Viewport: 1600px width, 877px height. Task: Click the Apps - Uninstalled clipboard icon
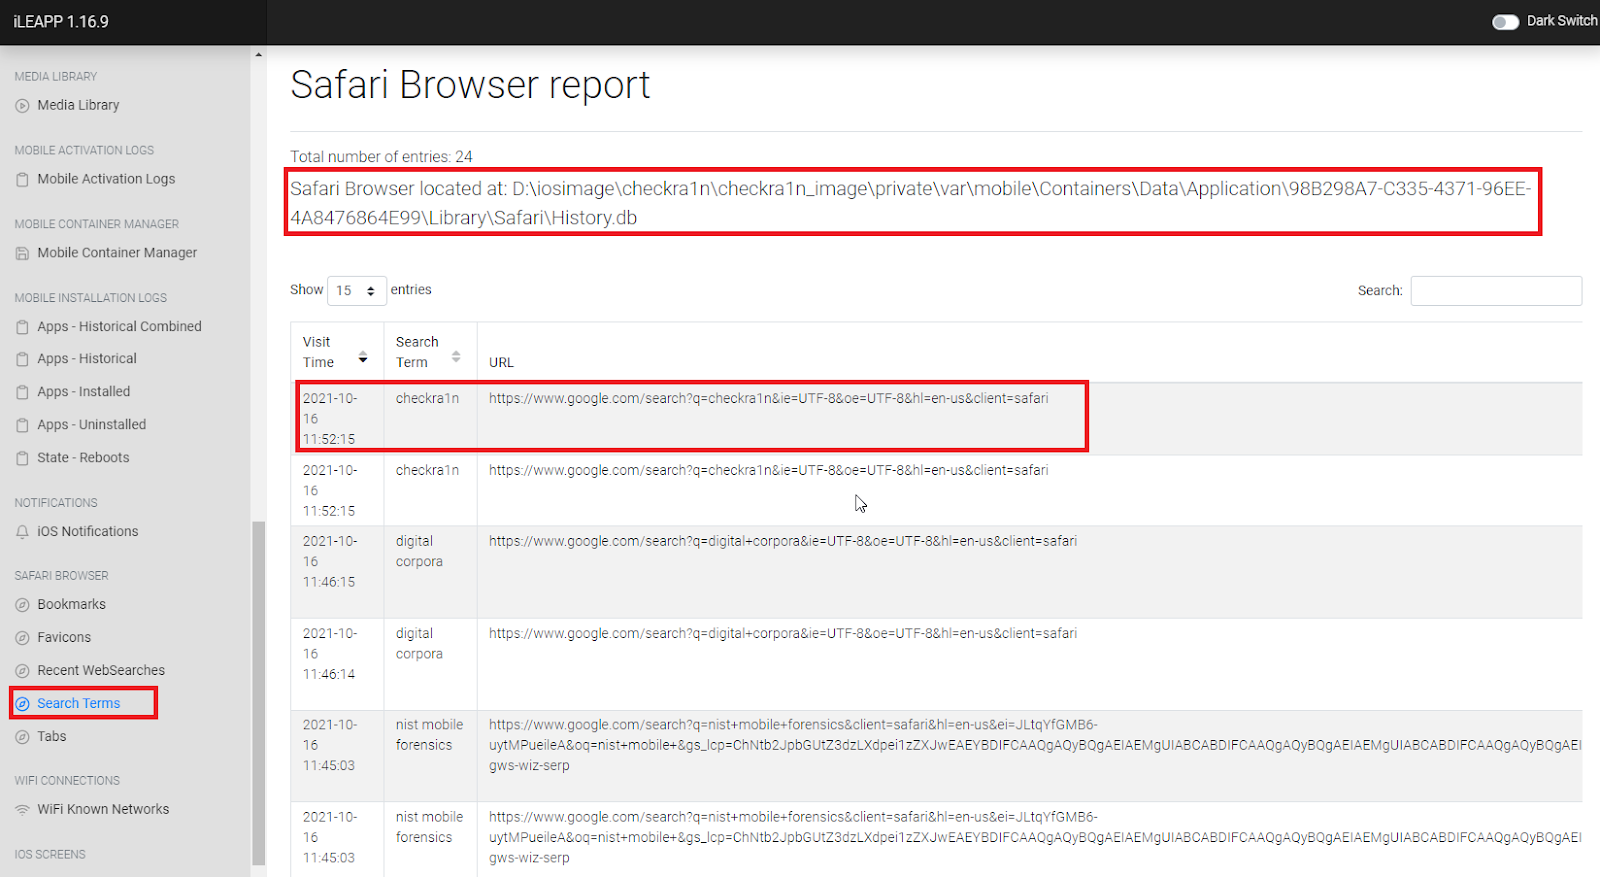coord(22,425)
